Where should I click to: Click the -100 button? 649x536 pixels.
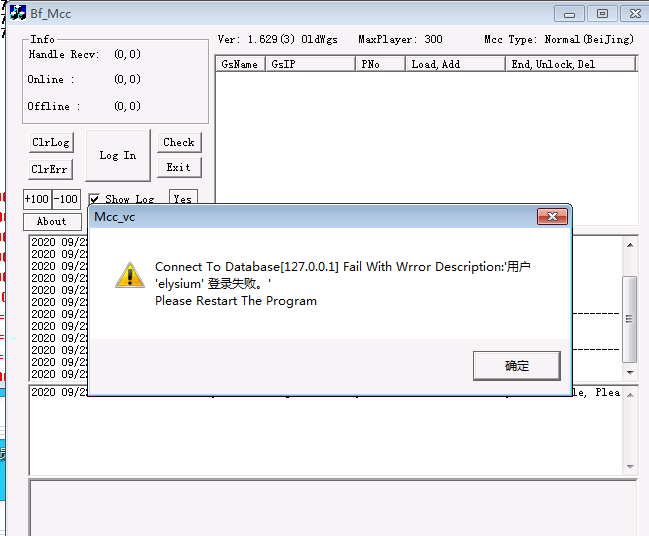66,199
